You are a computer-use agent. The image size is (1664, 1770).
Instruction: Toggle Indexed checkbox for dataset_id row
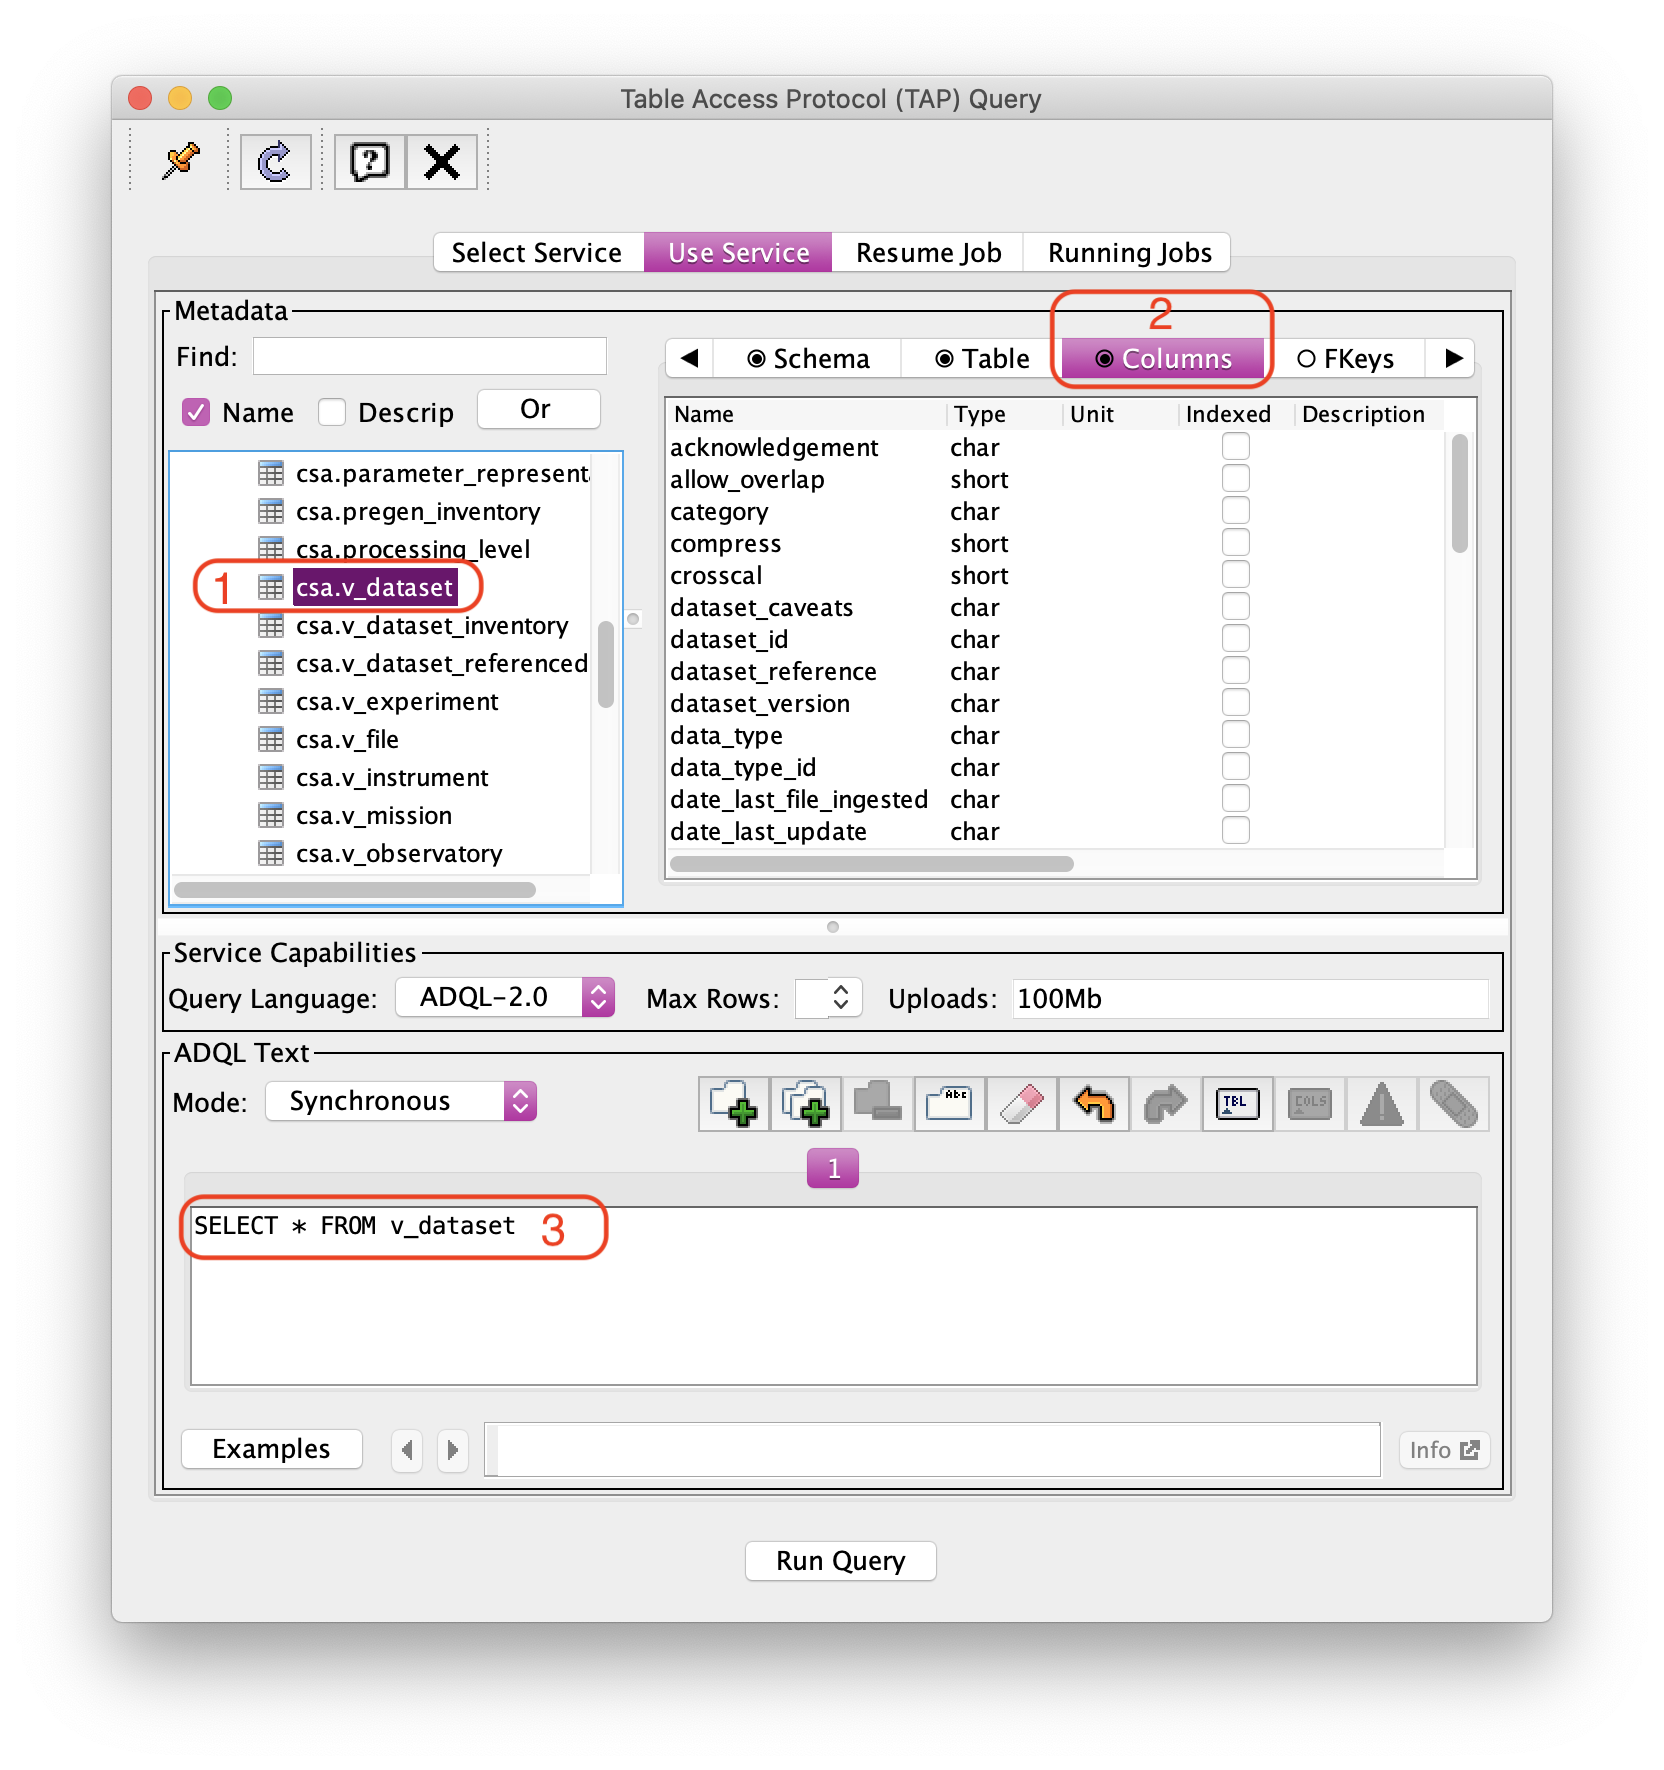tap(1236, 638)
